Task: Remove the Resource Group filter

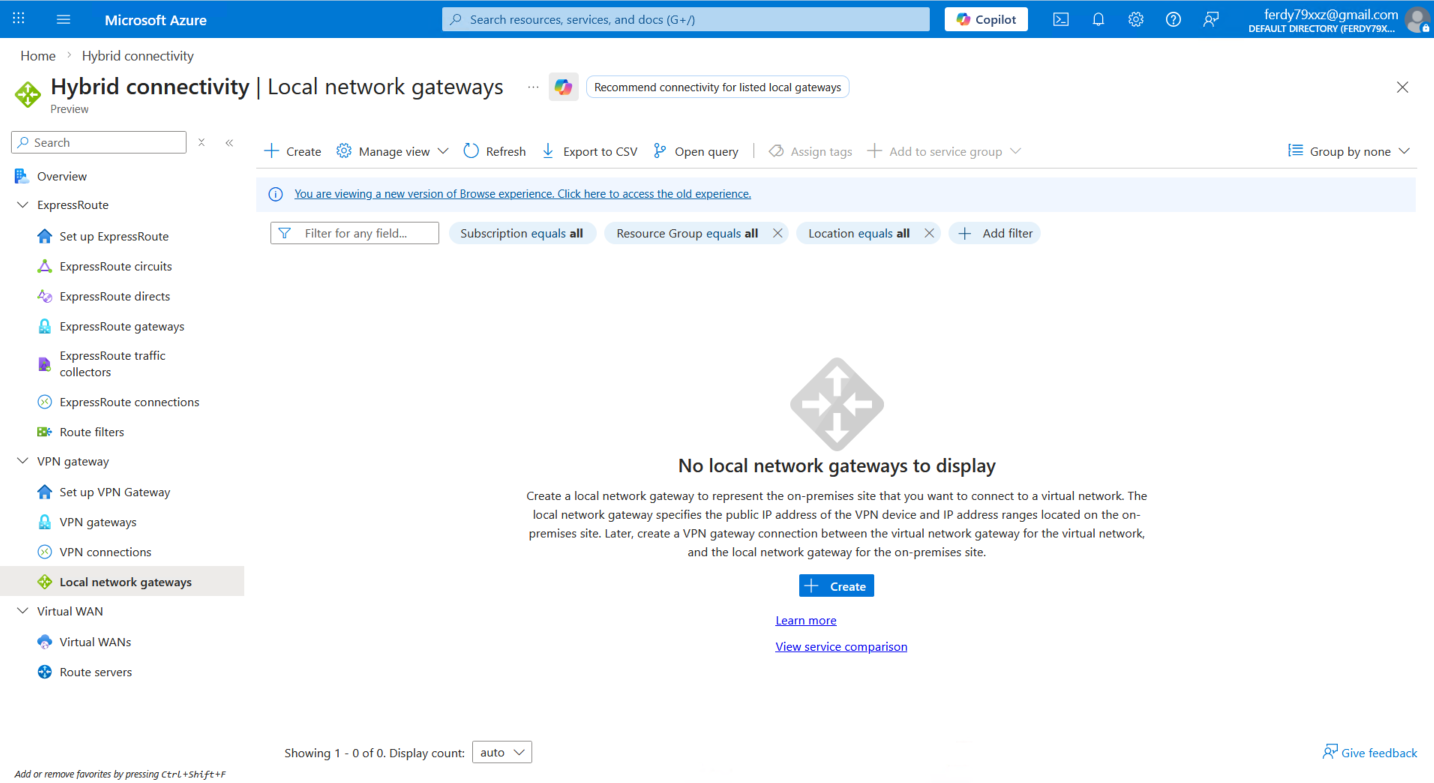Action: pyautogui.click(x=777, y=233)
